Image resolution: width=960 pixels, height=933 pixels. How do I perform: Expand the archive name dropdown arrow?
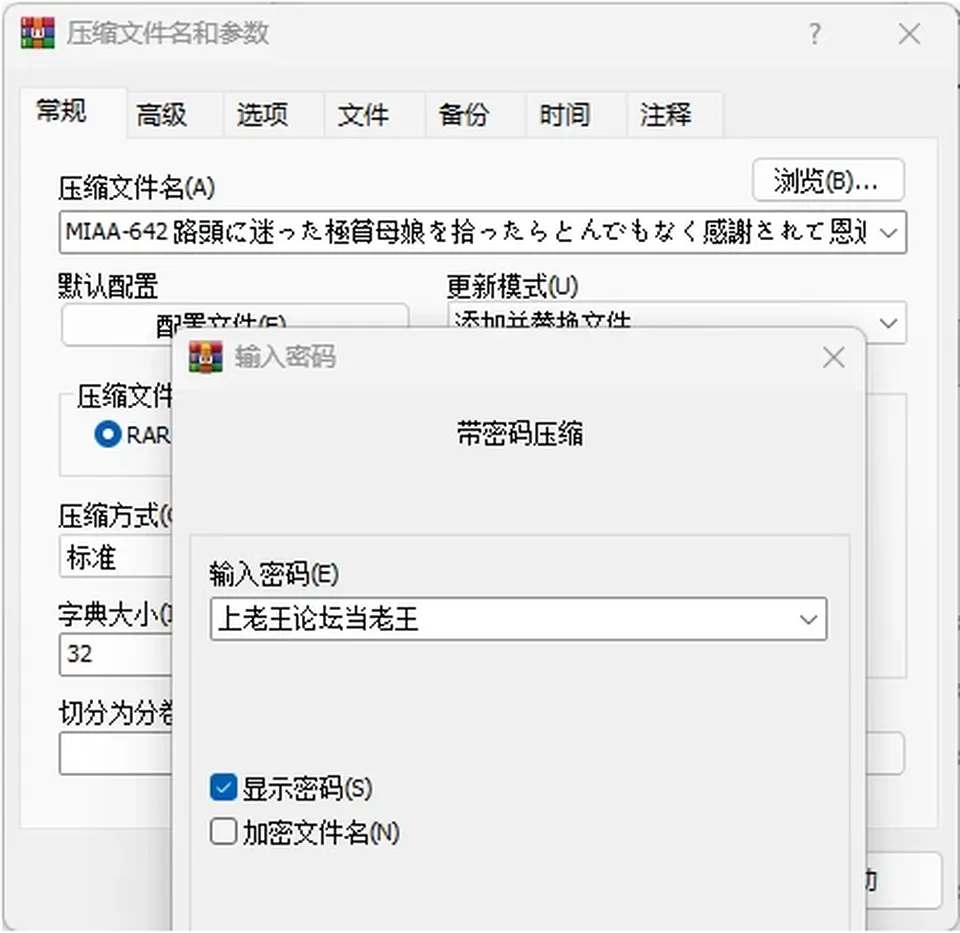click(x=888, y=233)
